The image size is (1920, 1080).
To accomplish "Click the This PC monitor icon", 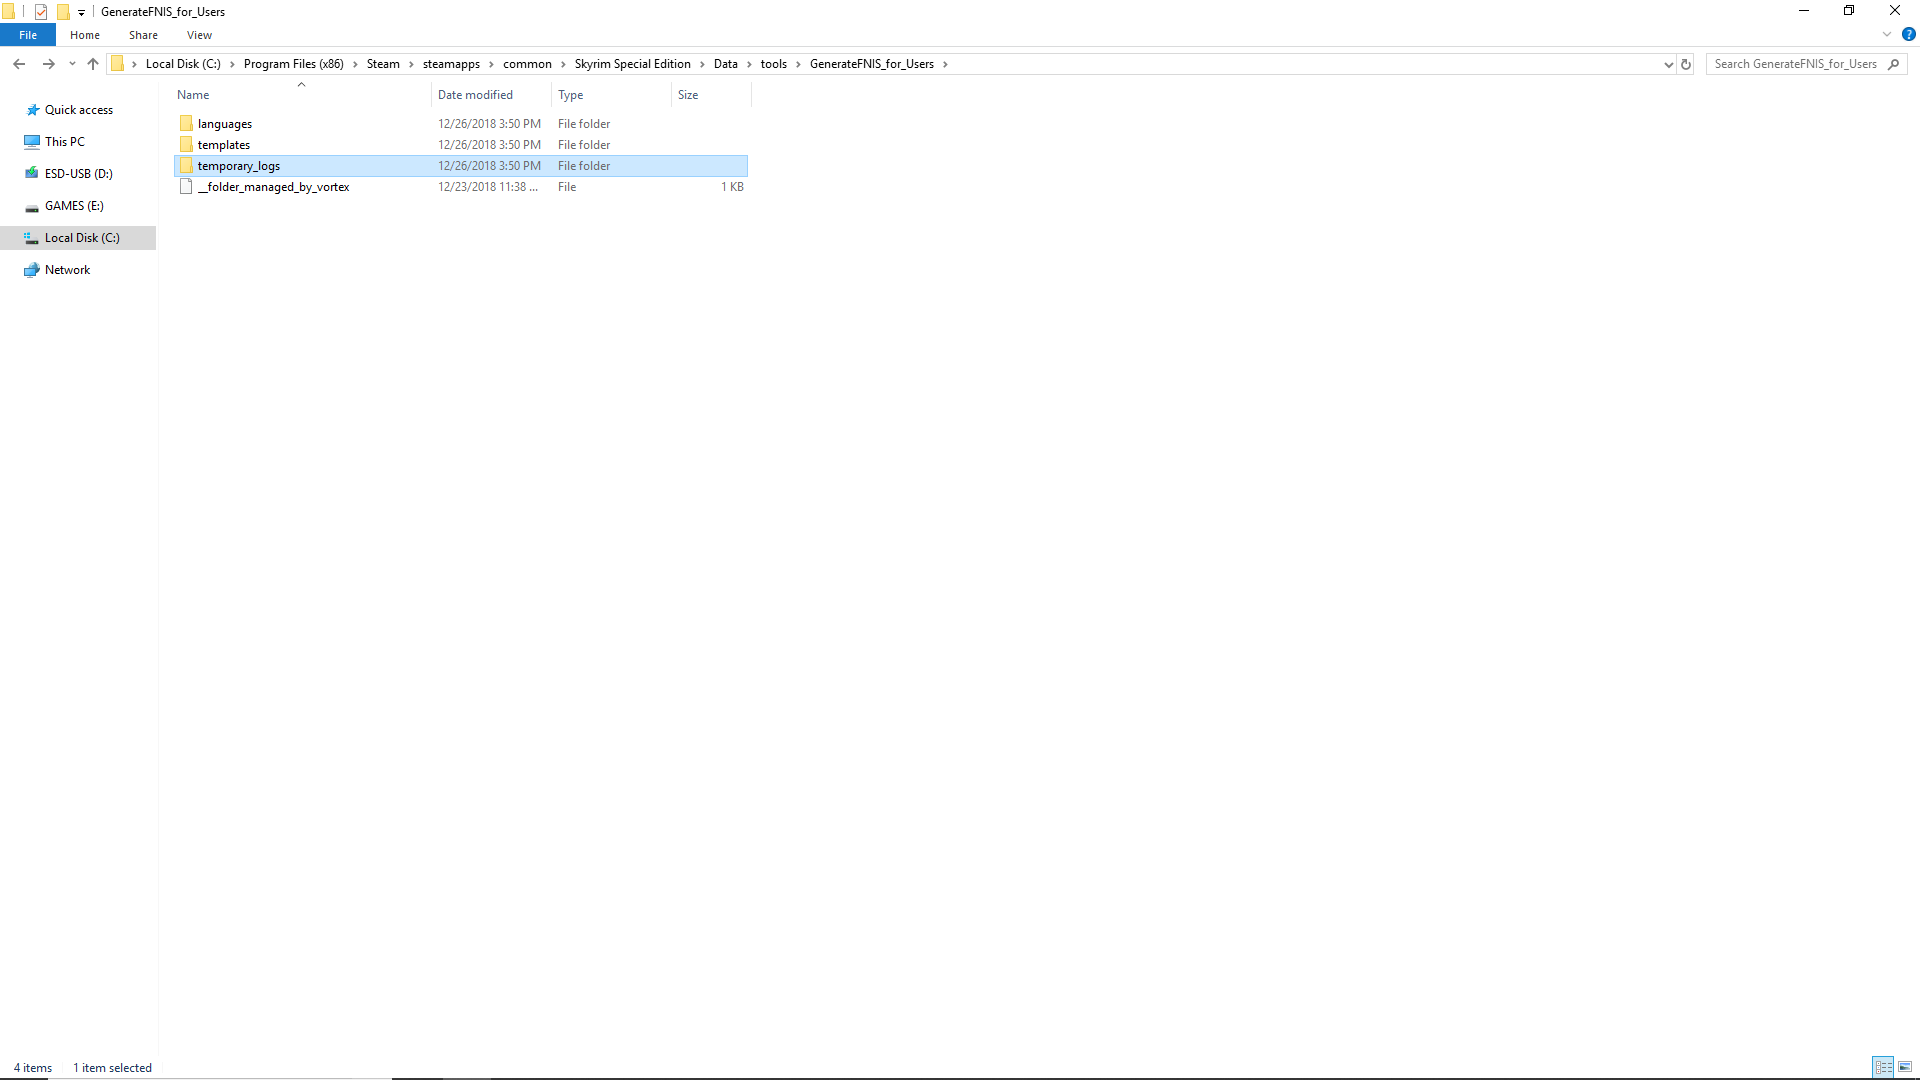I will (32, 142).
